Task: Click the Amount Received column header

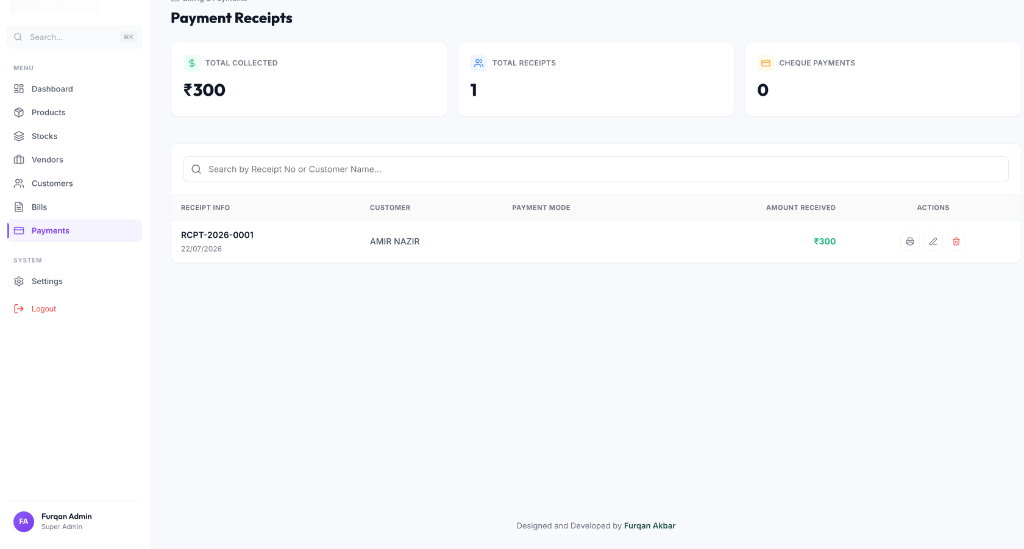Action: click(801, 208)
